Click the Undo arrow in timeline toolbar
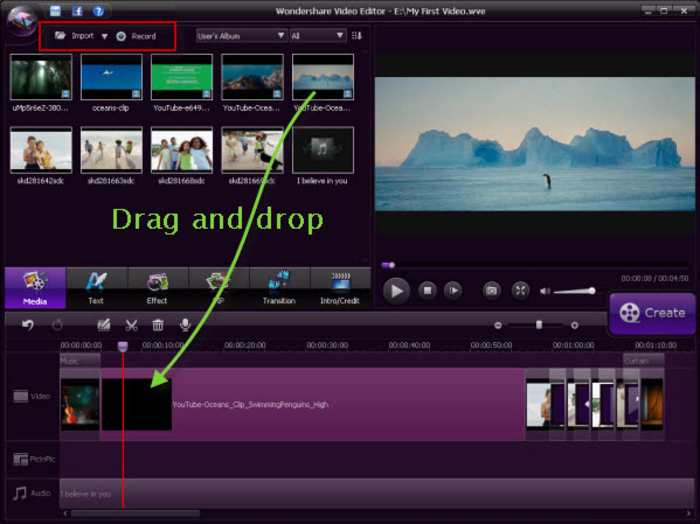Screen dimensions: 700x524 [x=28, y=325]
